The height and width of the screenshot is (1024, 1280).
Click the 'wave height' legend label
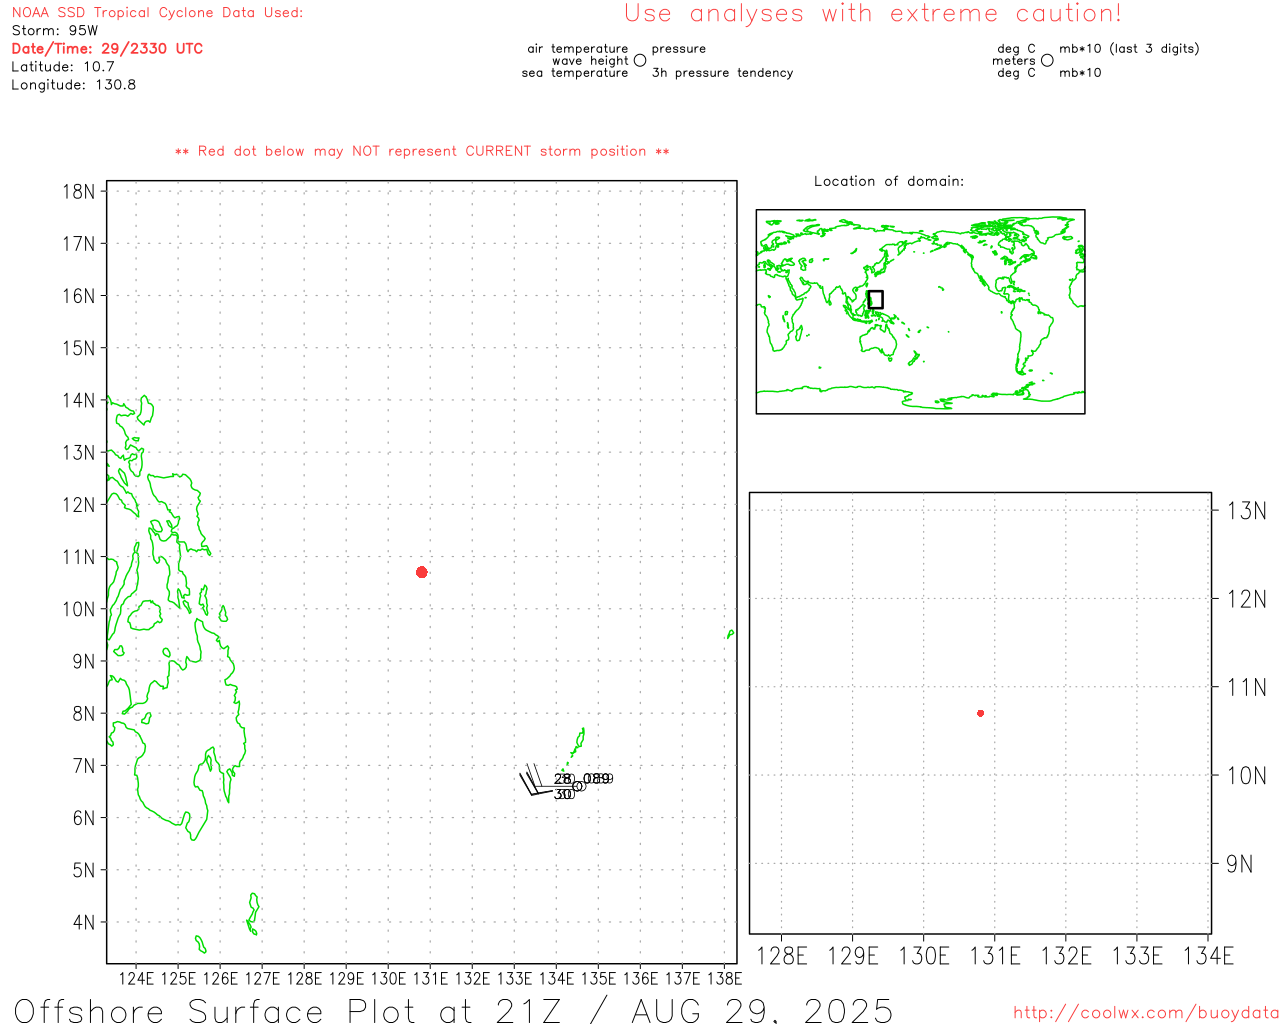(x=590, y=60)
